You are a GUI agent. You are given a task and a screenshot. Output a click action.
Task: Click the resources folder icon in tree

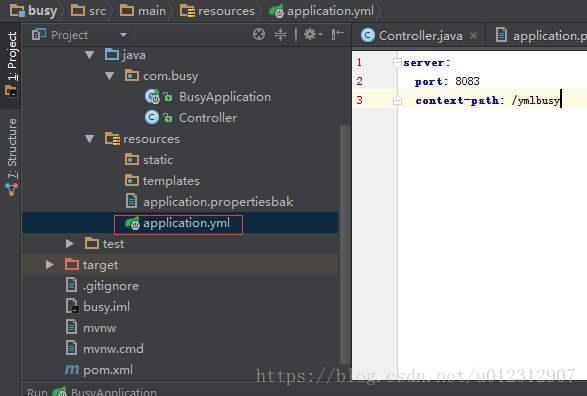[x=112, y=138]
